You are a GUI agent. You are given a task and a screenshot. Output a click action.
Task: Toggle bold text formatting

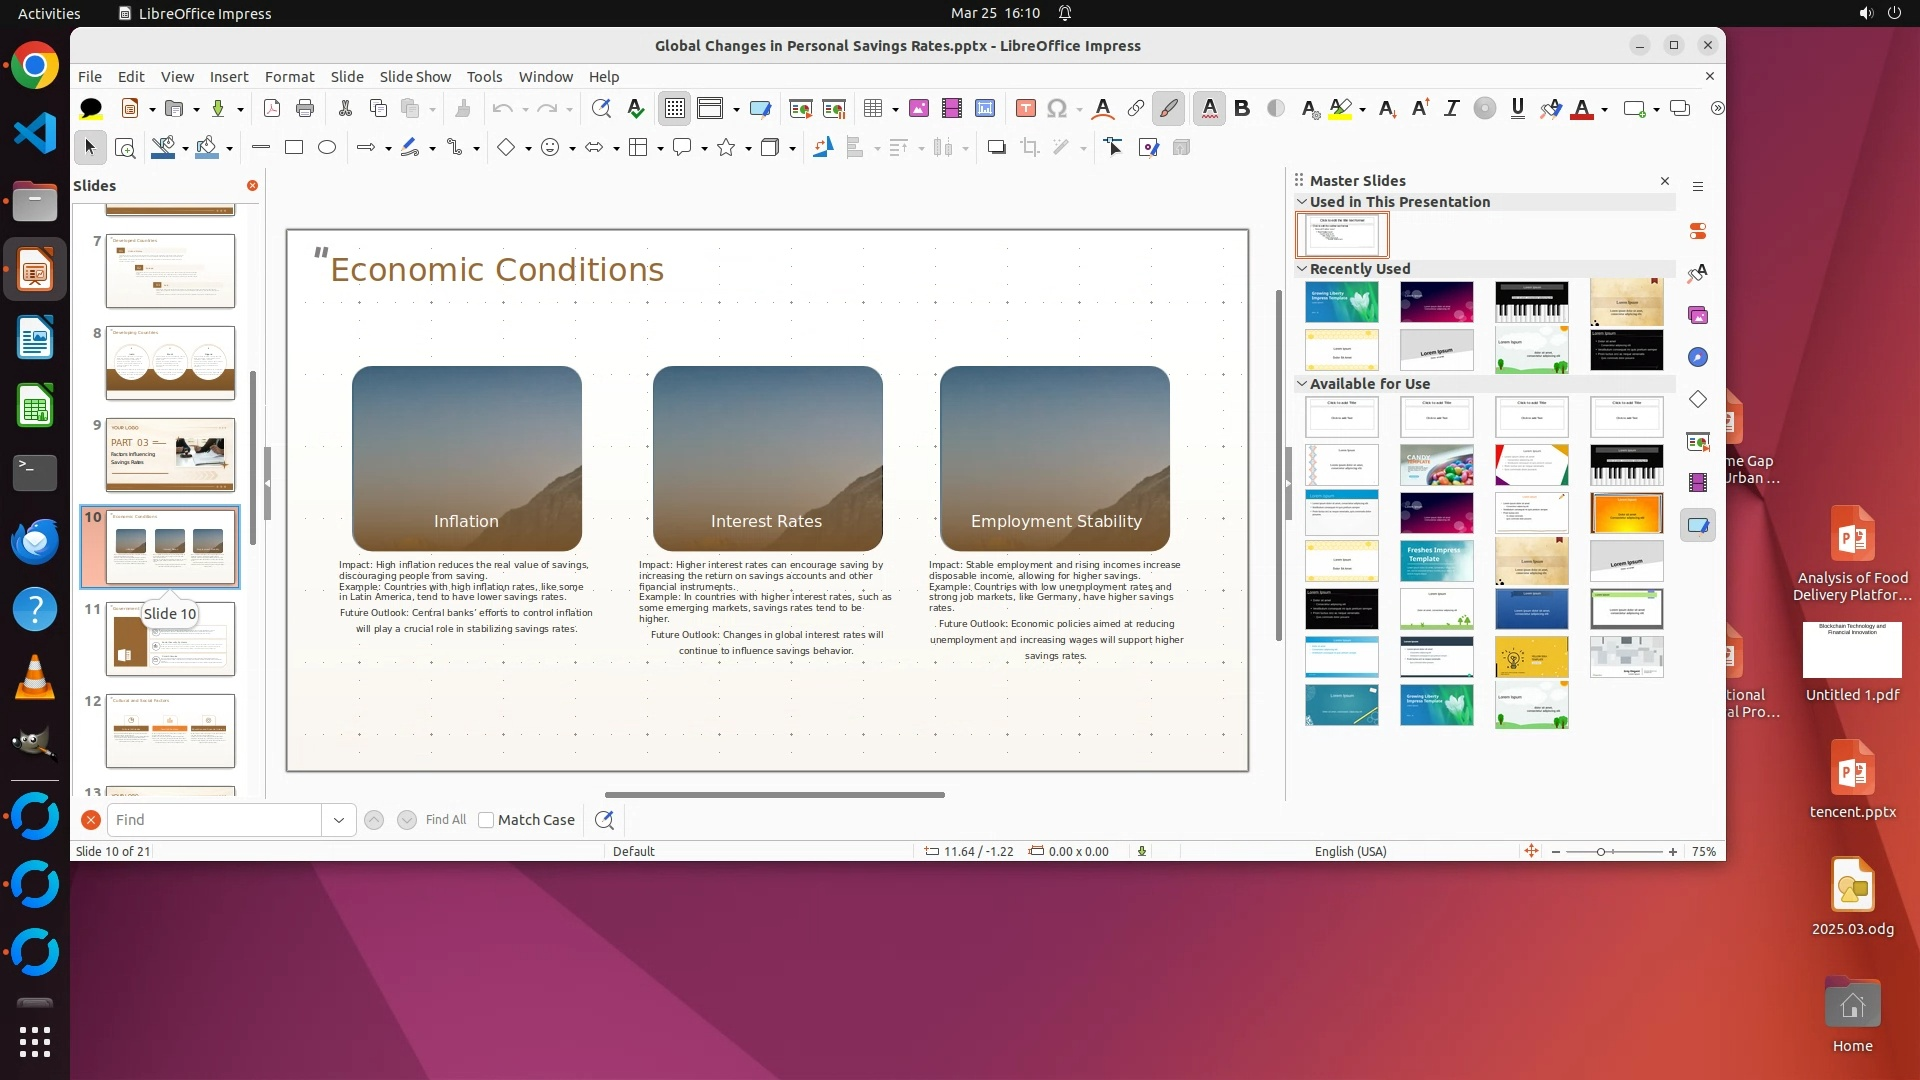tap(1242, 108)
